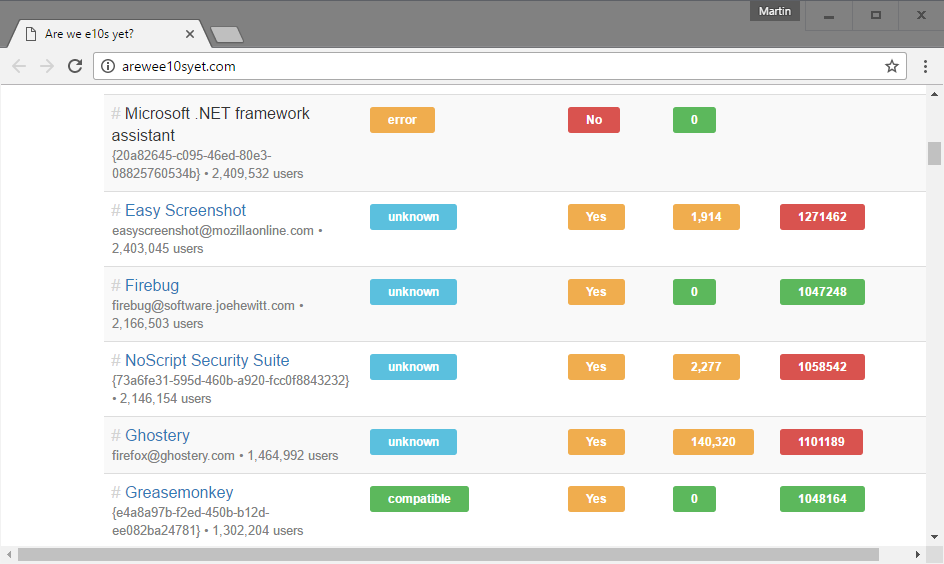Click 'unknown' badge in Ghostery row

pyautogui.click(x=413, y=442)
